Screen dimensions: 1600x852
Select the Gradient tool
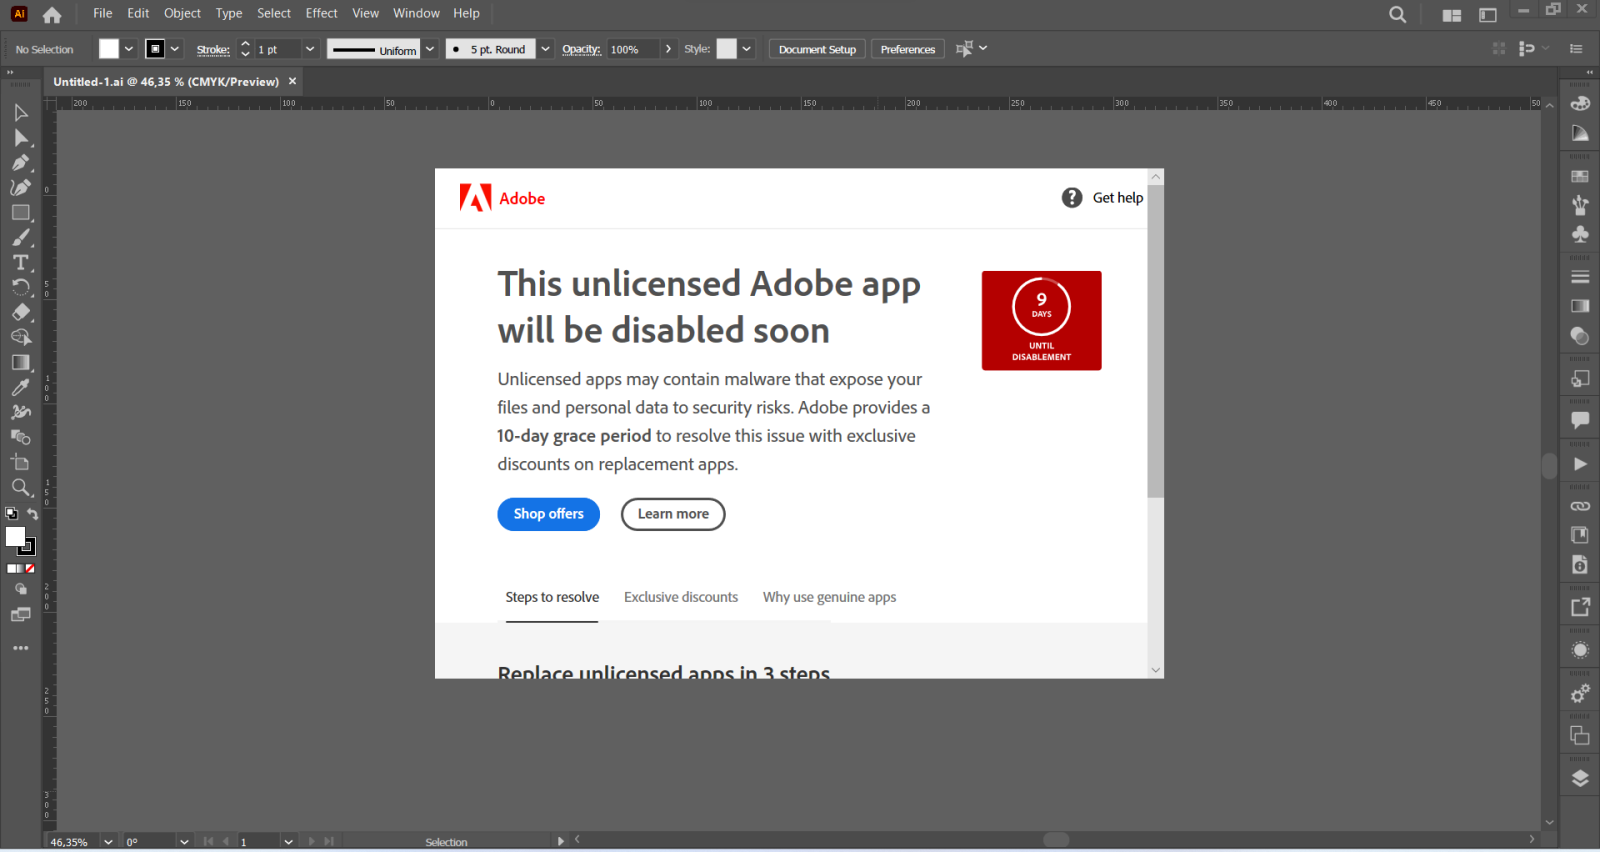tap(20, 363)
